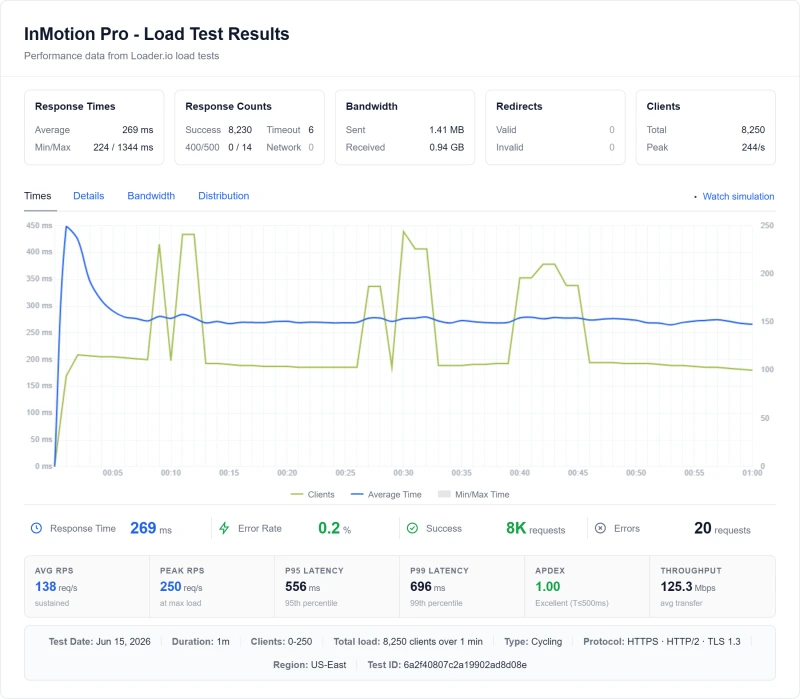Viewport: 800px width, 699px height.
Task: Open the Bandwidth tab
Action: click(x=151, y=196)
